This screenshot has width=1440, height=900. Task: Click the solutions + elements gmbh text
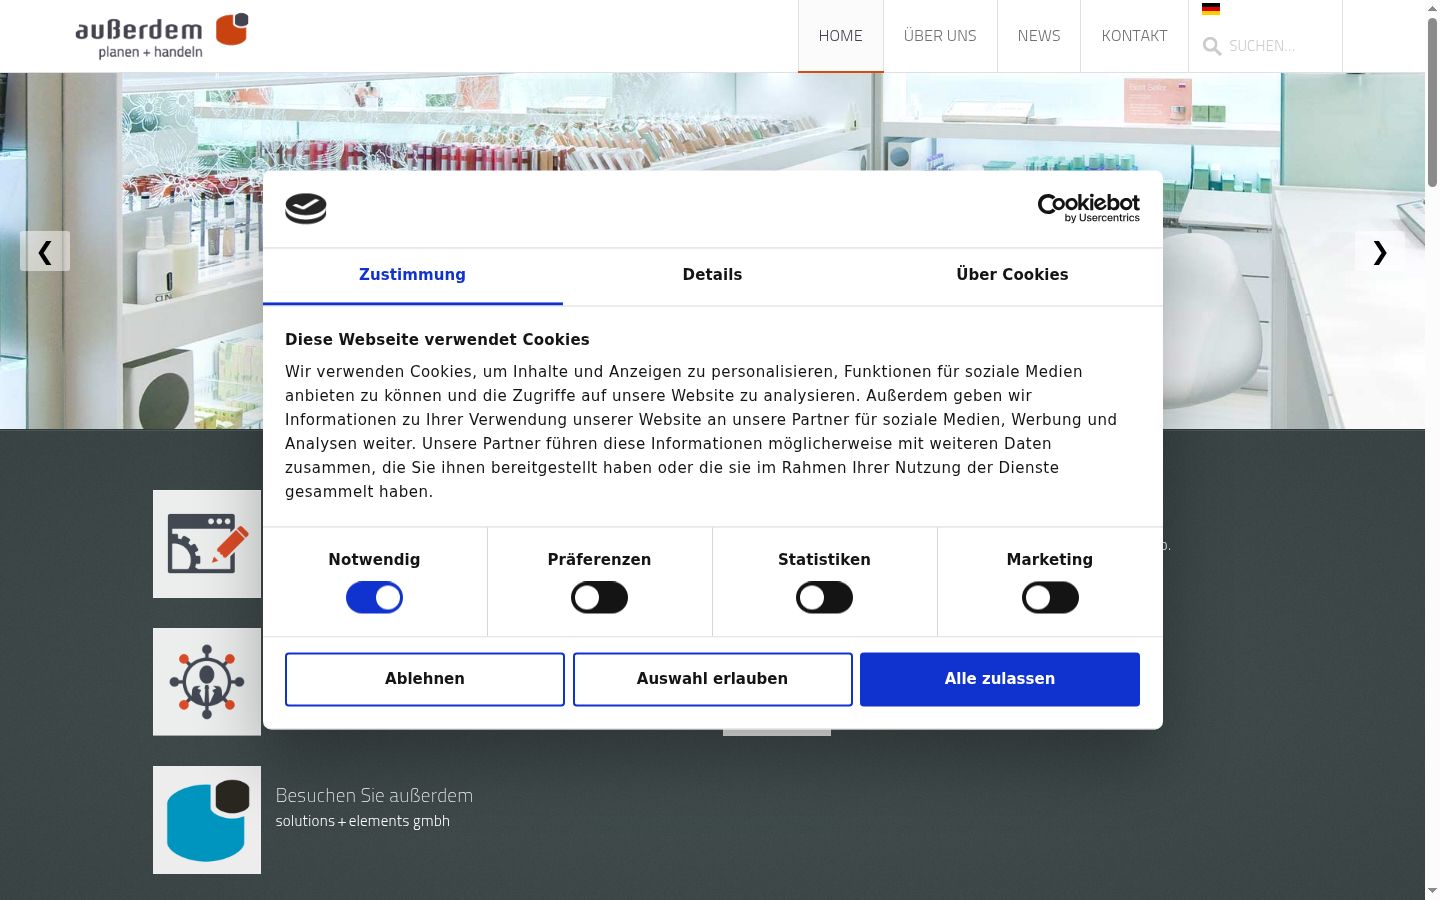(363, 821)
